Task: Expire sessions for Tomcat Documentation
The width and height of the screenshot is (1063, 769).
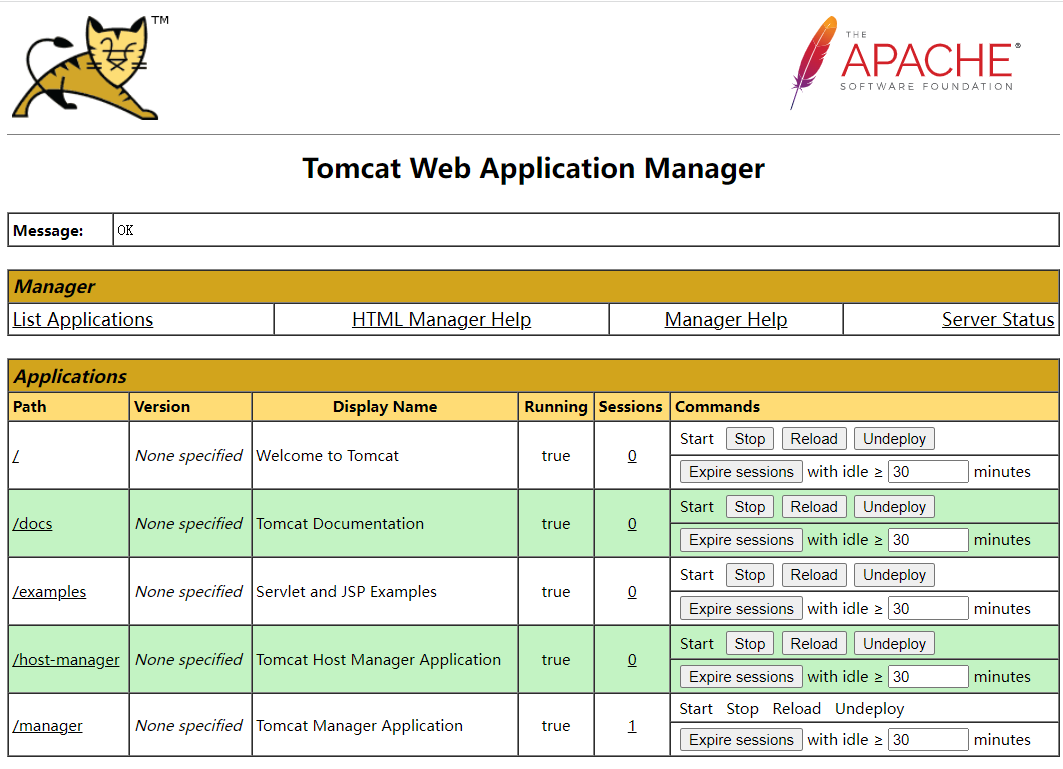Action: 741,540
